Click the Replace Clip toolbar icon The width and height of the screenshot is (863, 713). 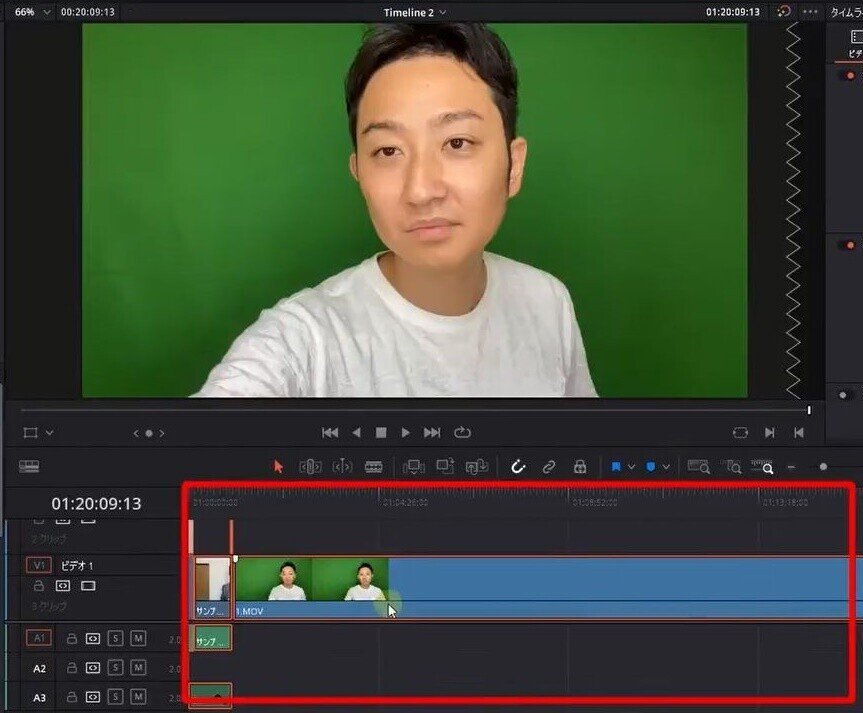pyautogui.click(x=477, y=467)
